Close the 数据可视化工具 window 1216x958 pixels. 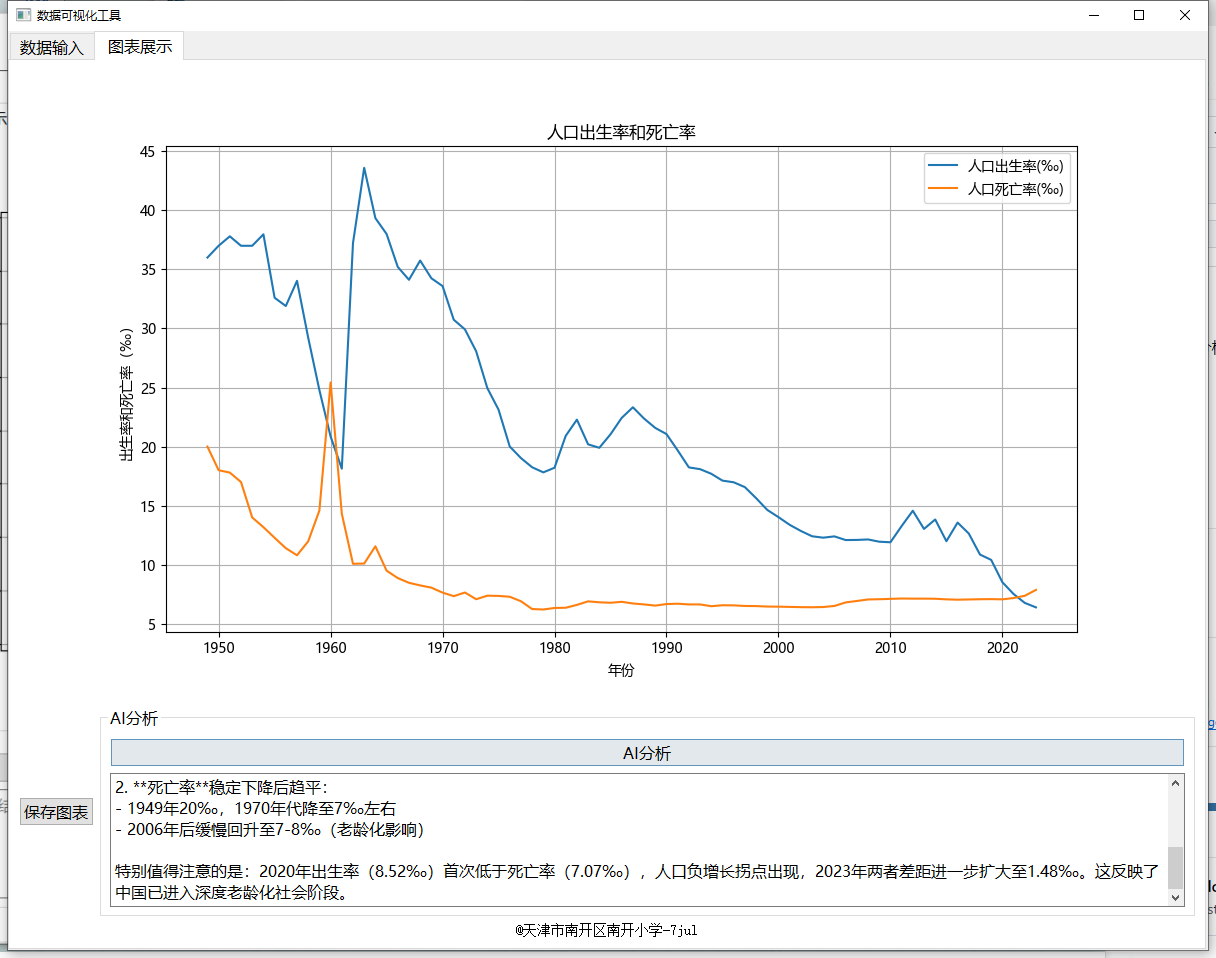[1185, 15]
